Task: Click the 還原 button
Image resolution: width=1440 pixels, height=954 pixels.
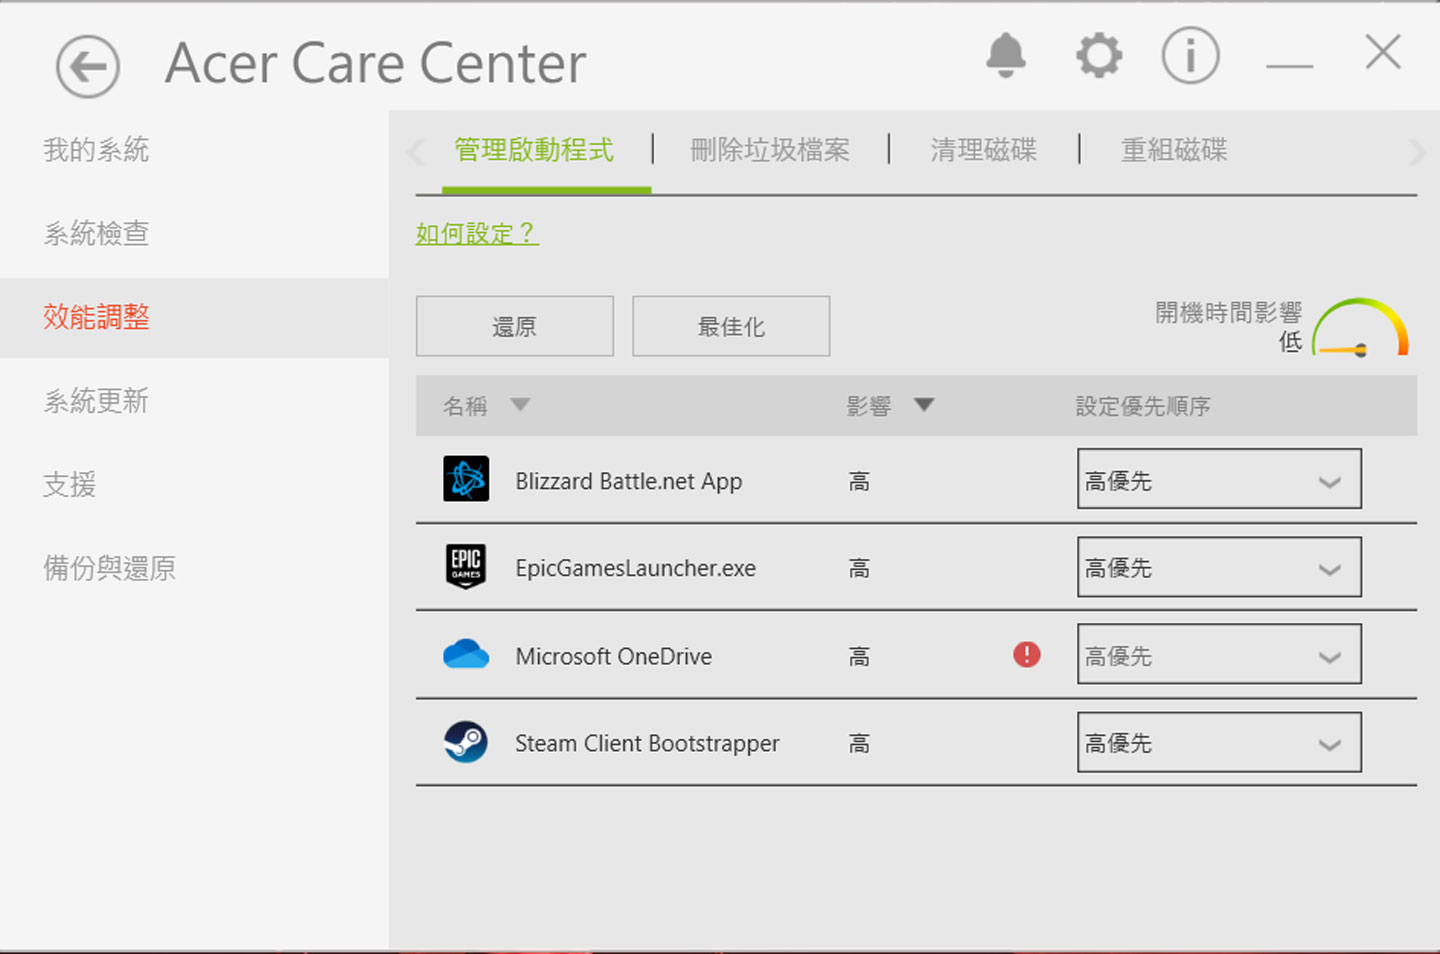Action: (514, 326)
